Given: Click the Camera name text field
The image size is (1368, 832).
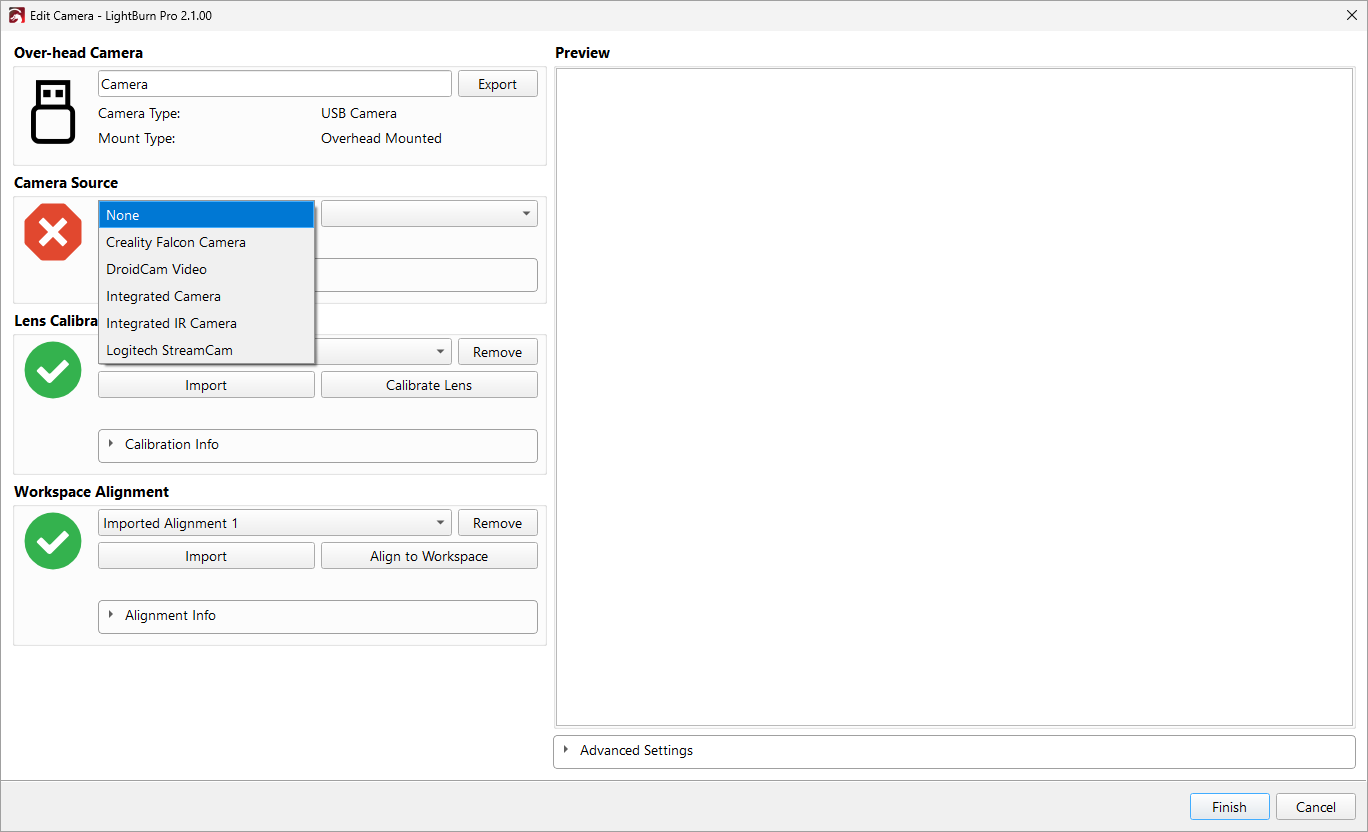Looking at the screenshot, I should [275, 84].
